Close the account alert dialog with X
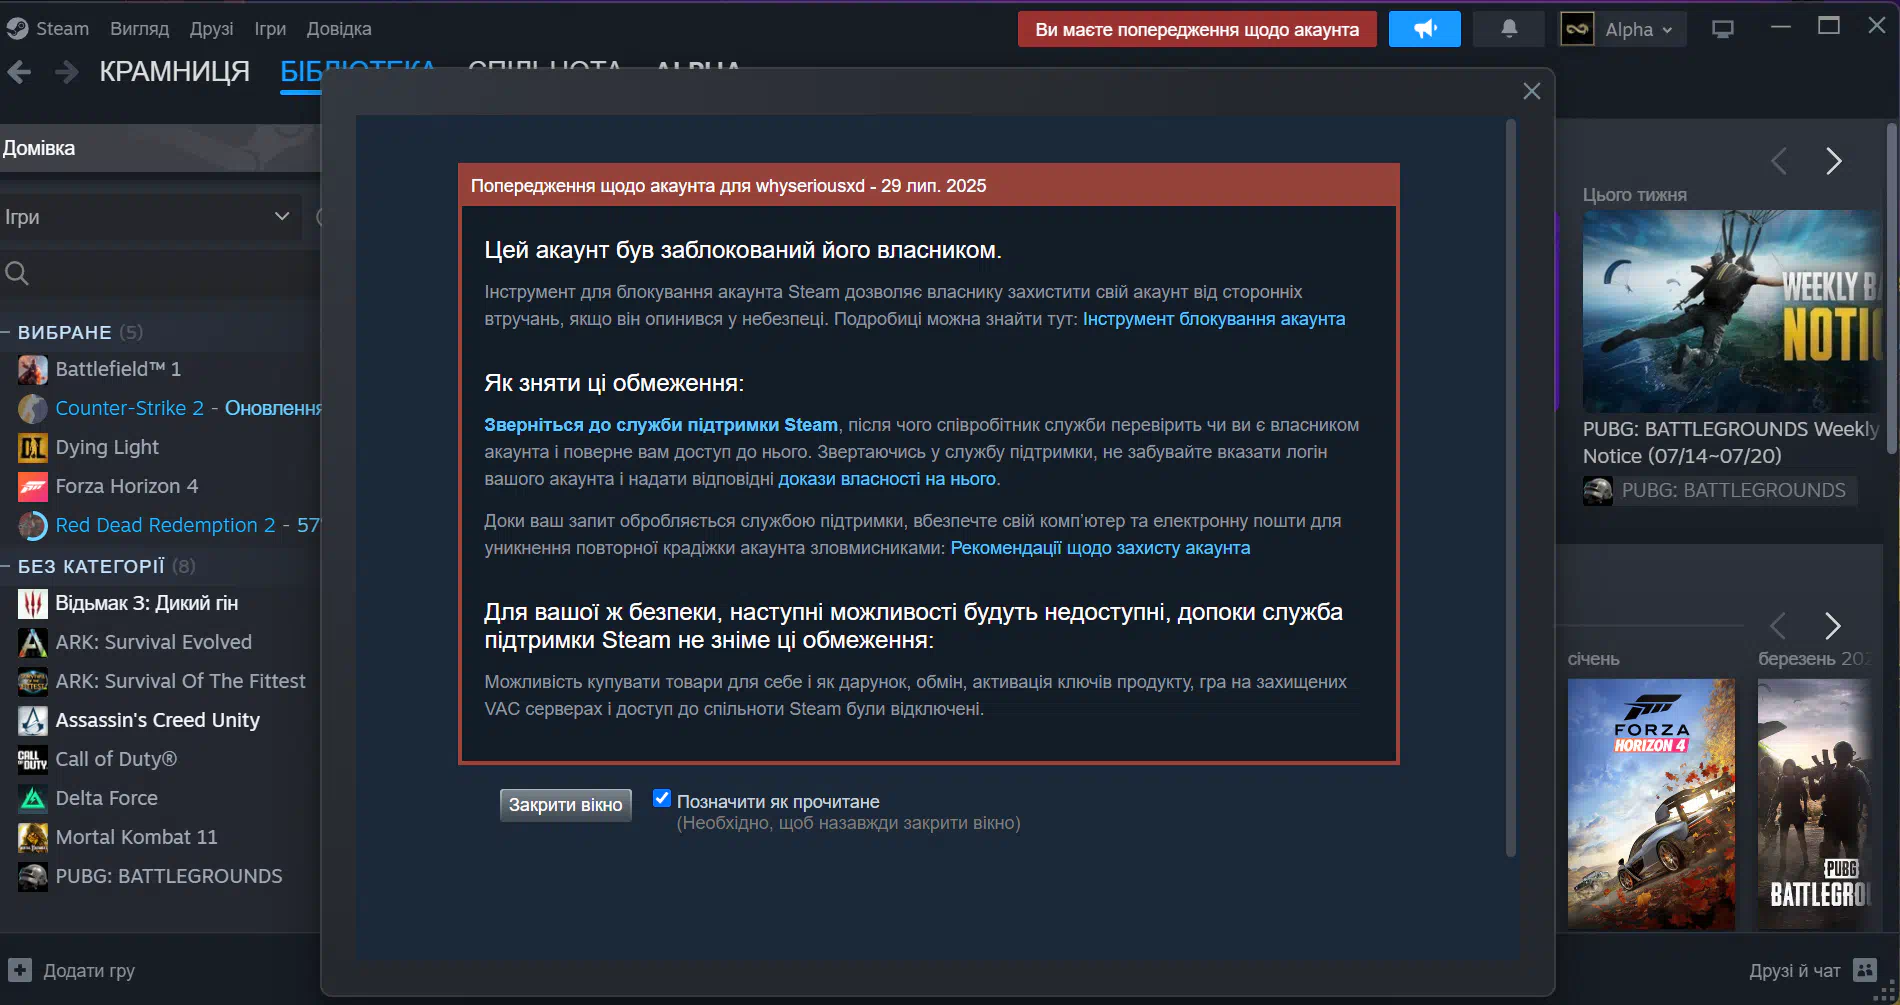This screenshot has height=1005, width=1900. (1531, 91)
